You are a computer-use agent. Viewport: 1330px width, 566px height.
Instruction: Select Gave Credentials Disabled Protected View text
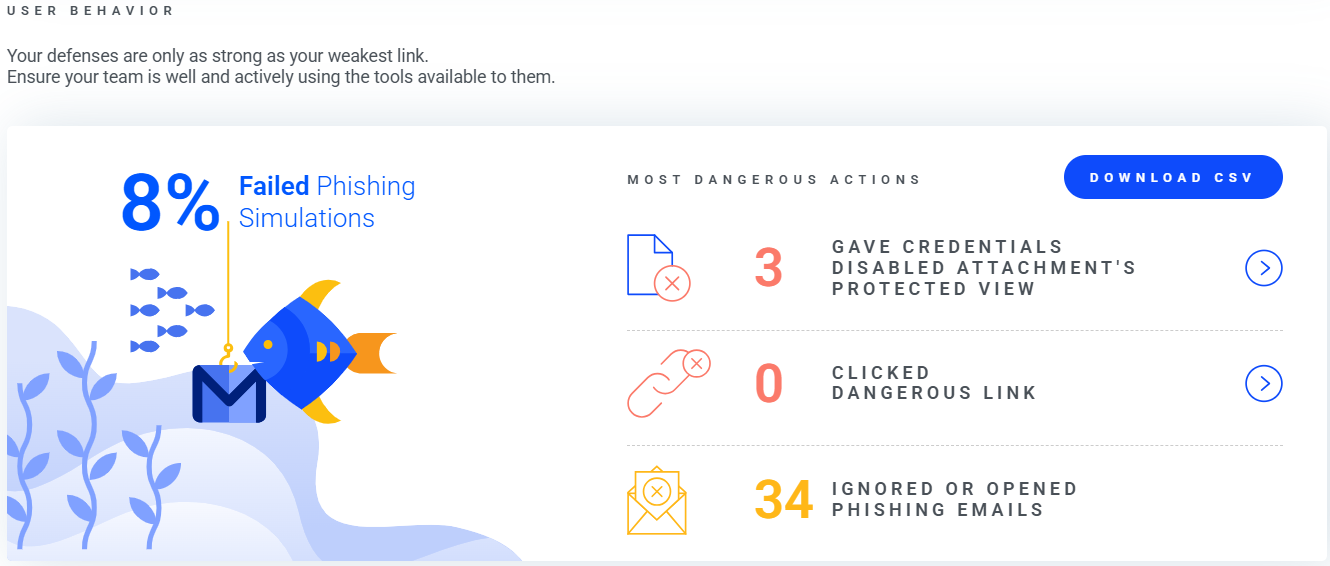(x=984, y=268)
